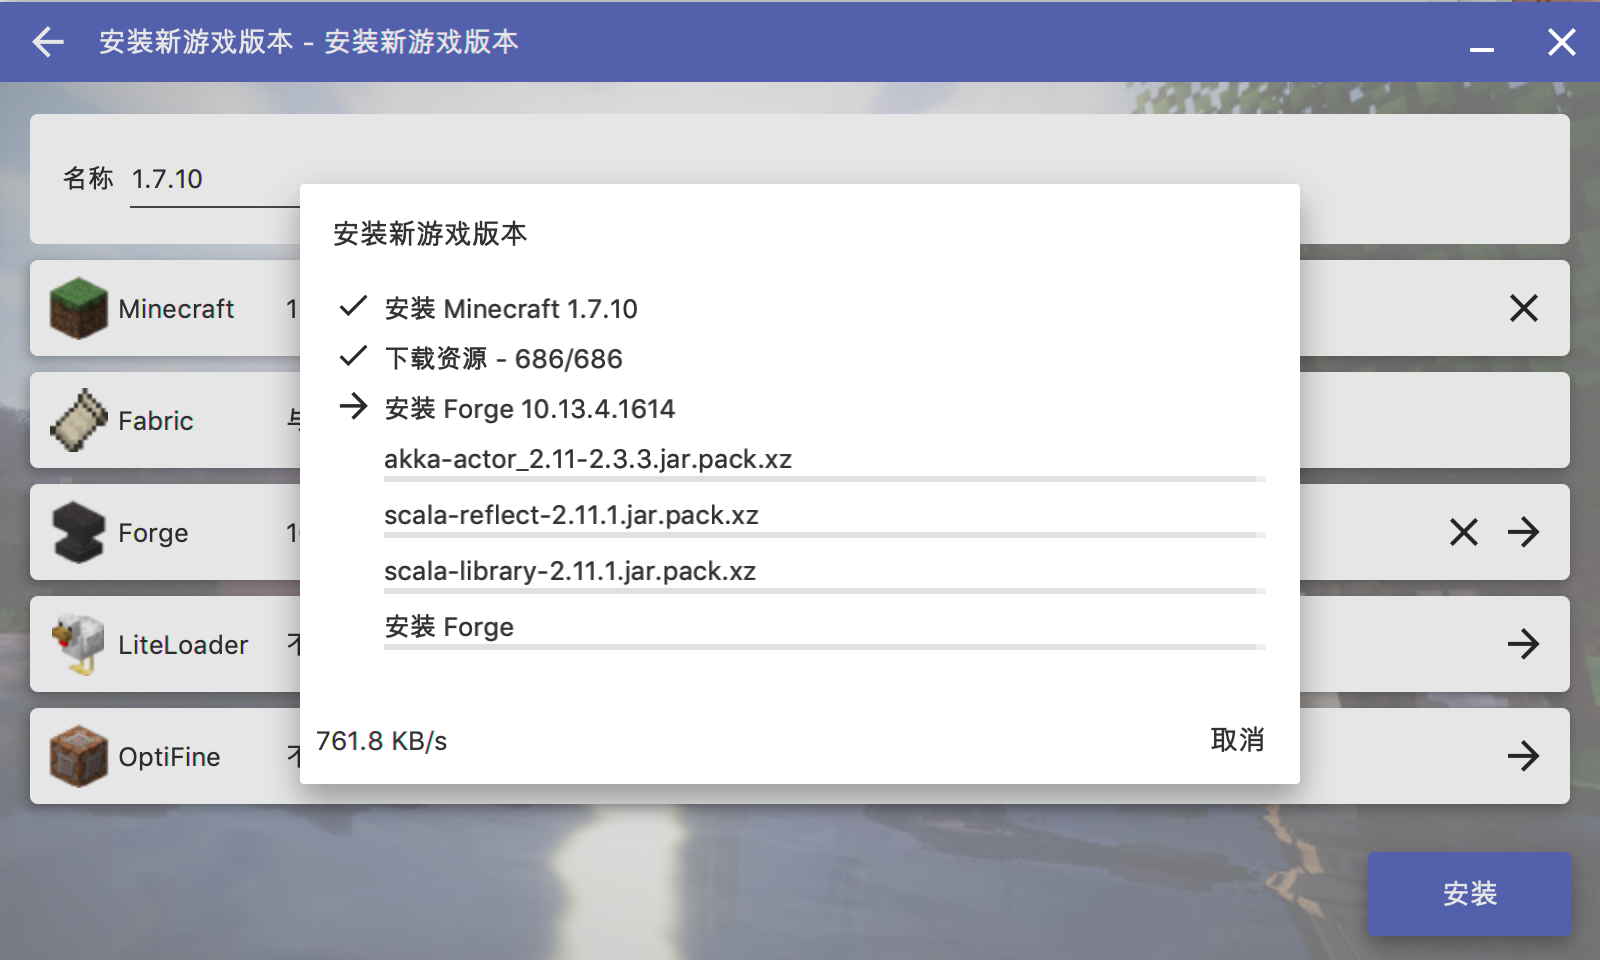Click checkmark beside 安装 Minecraft 1.7.10
This screenshot has height=960, width=1600.
click(x=353, y=306)
